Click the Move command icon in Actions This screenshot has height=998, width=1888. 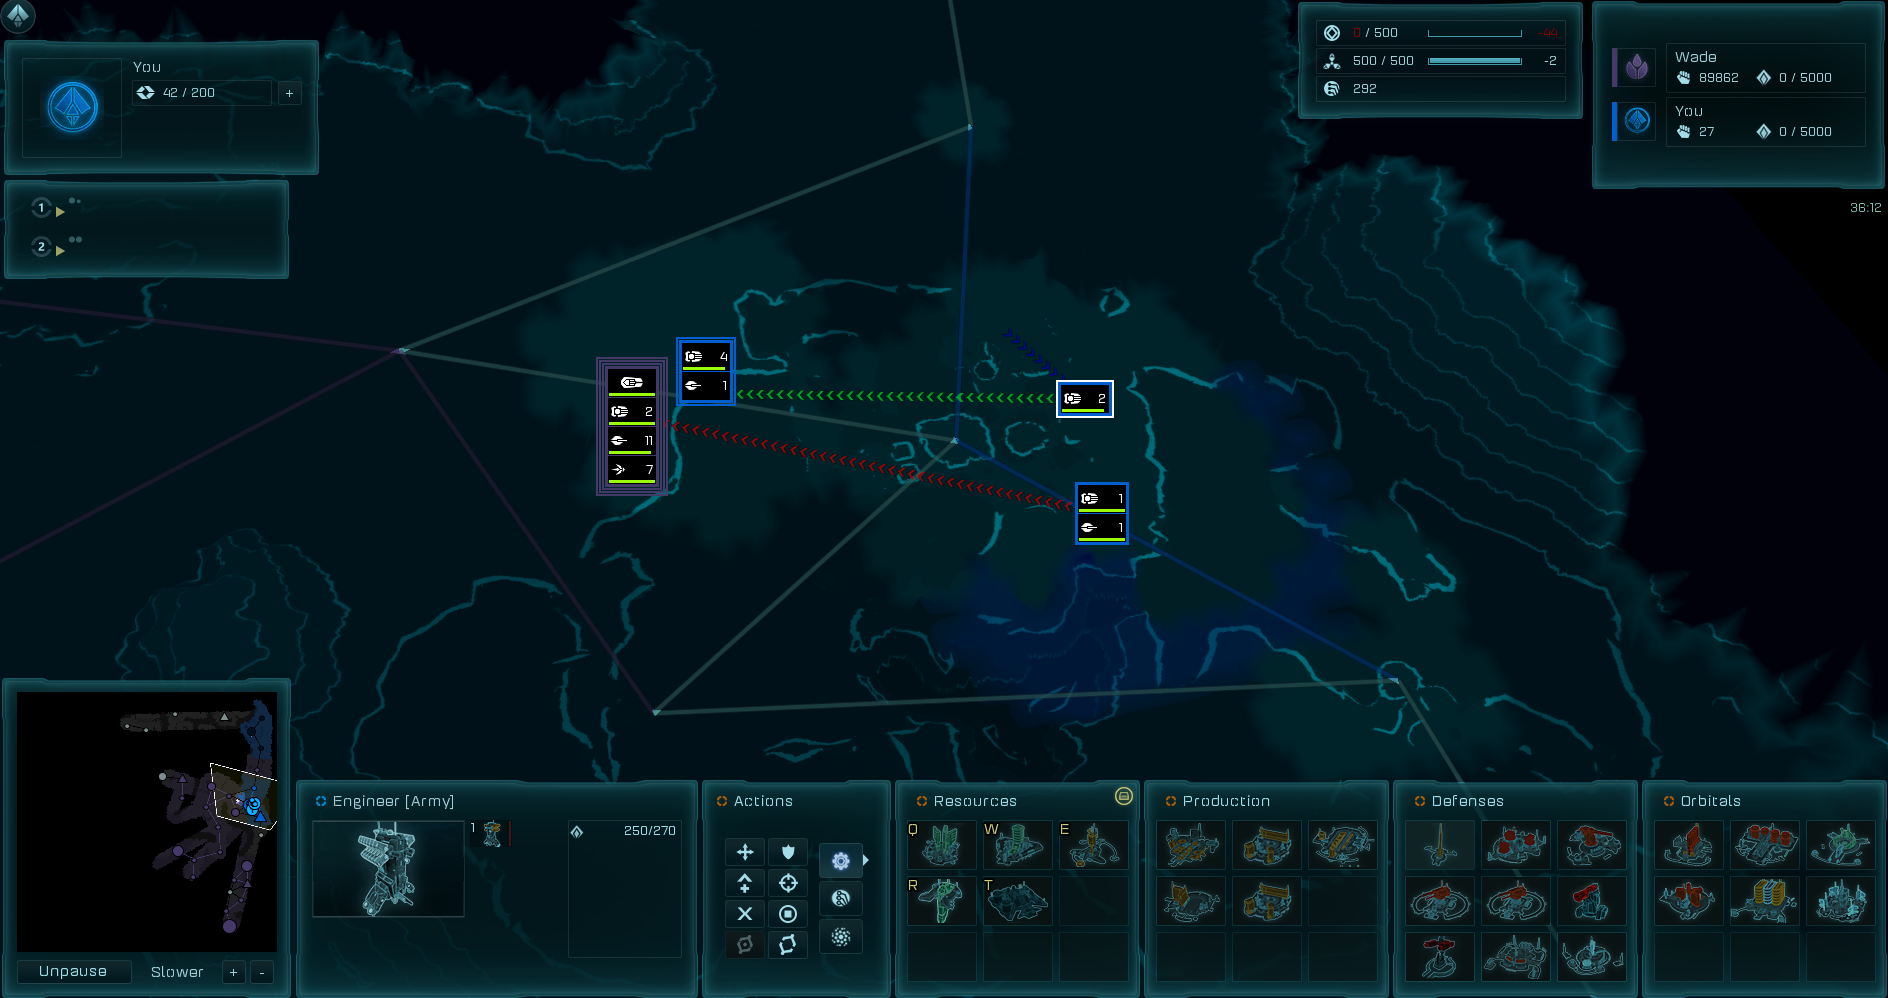point(745,852)
